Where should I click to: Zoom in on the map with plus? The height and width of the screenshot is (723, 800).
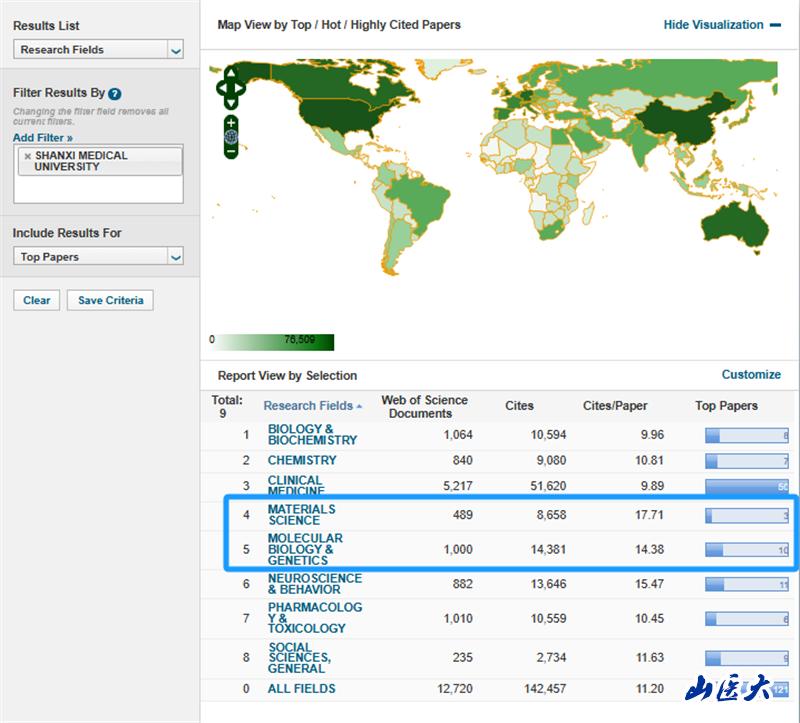pyautogui.click(x=231, y=122)
